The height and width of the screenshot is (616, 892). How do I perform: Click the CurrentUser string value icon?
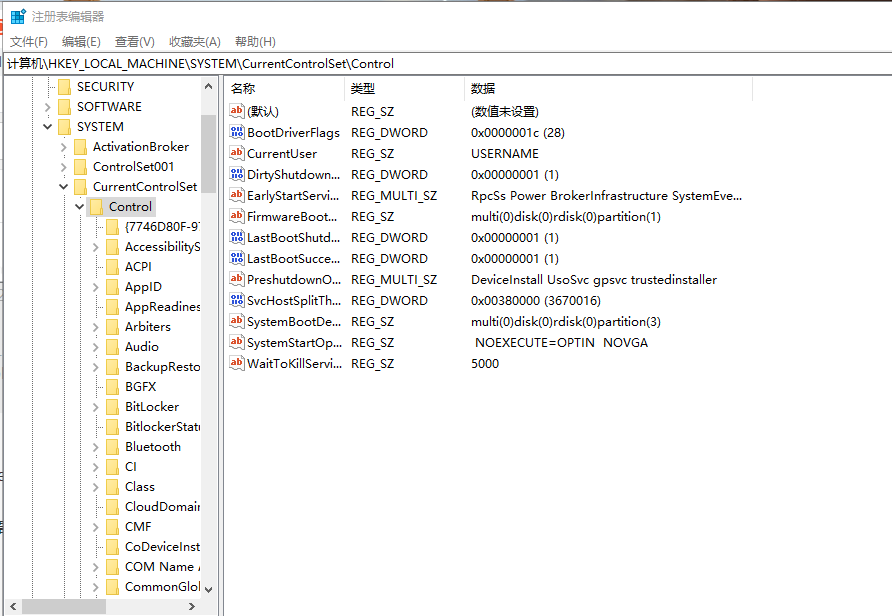(x=237, y=154)
